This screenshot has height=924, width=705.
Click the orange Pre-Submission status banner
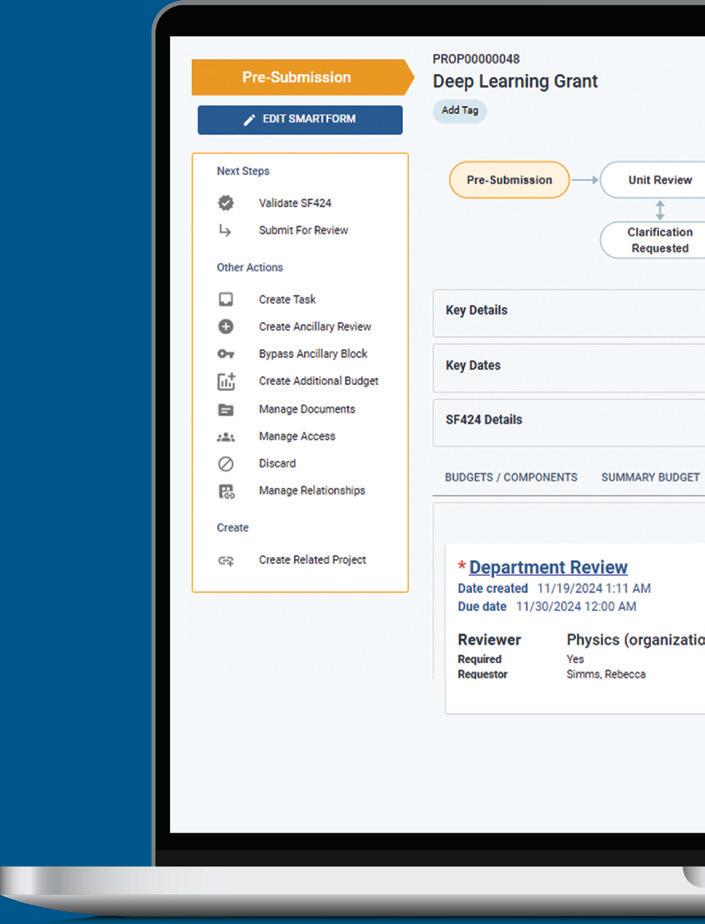(302, 77)
